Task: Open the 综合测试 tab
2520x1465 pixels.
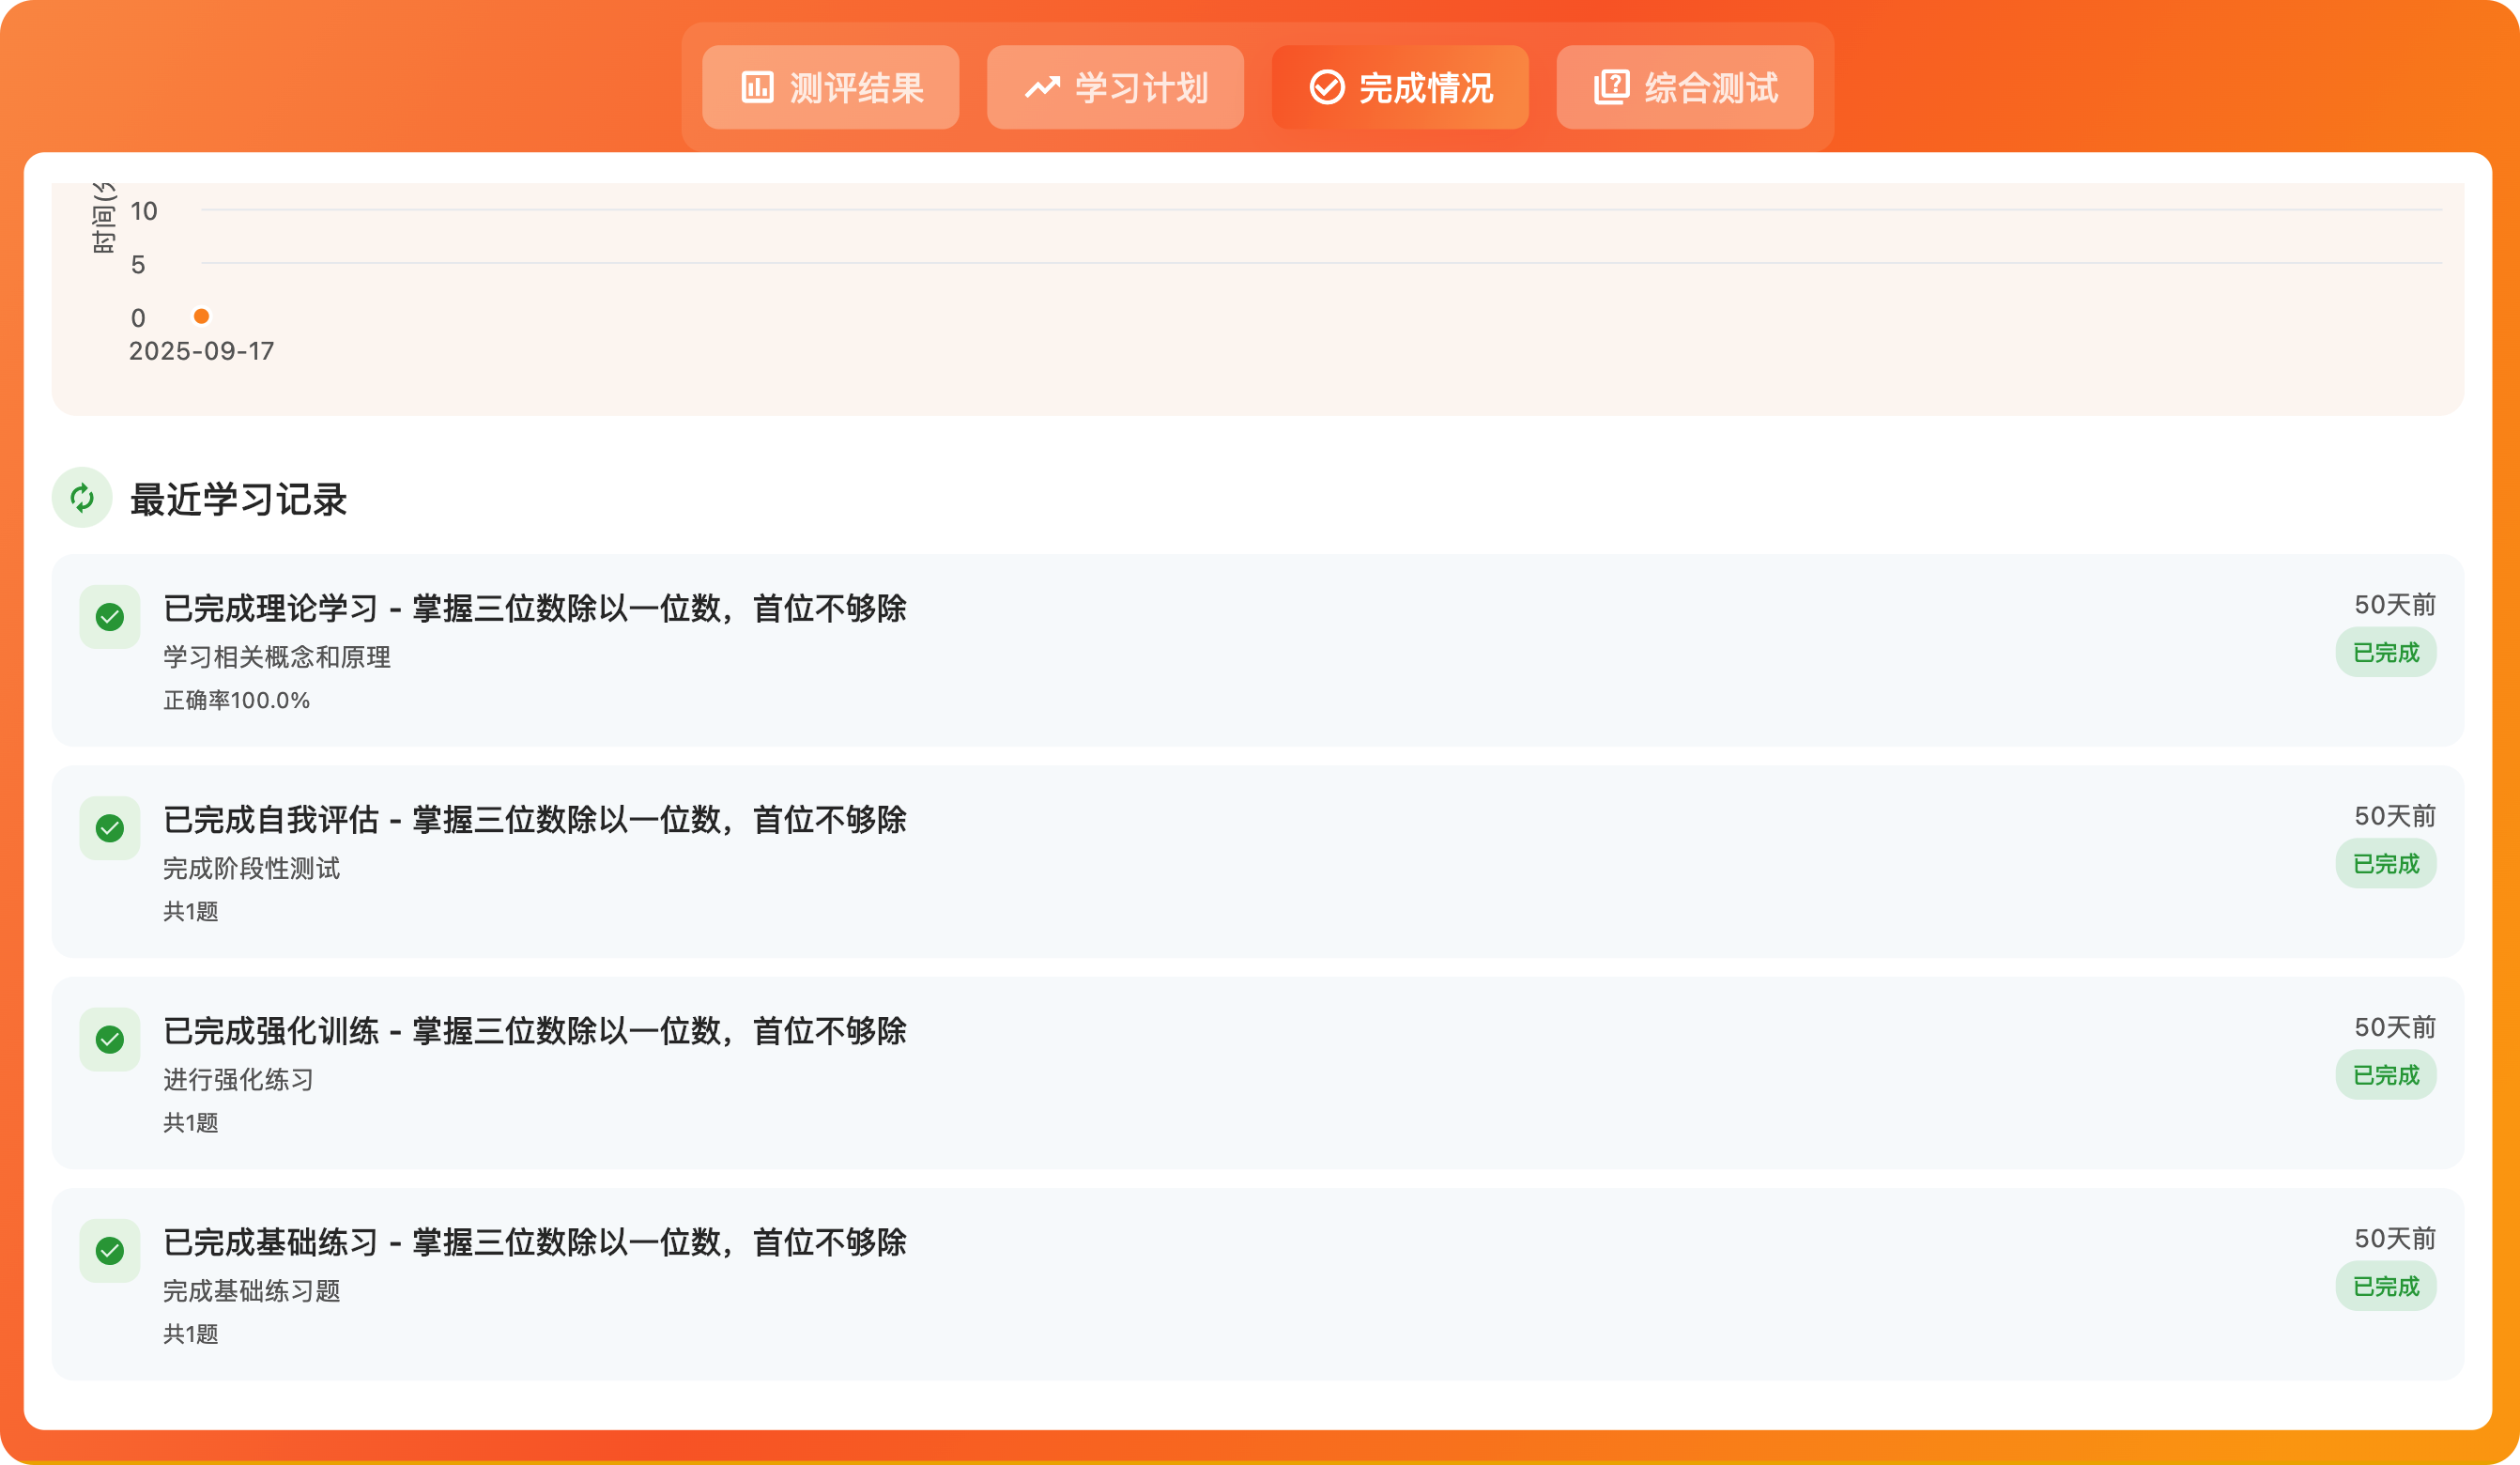Action: pyautogui.click(x=1684, y=88)
